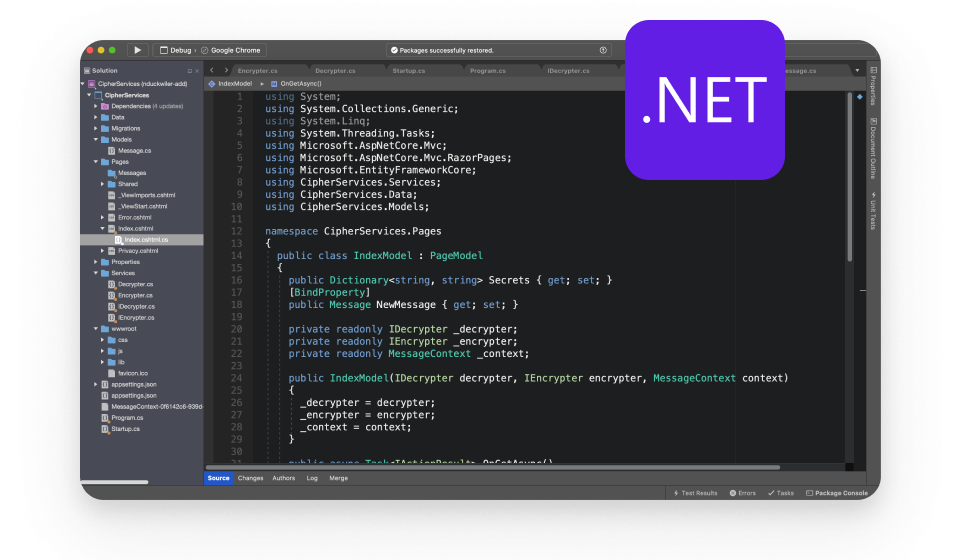Switch to the Decrypter.cs tab

(335, 71)
